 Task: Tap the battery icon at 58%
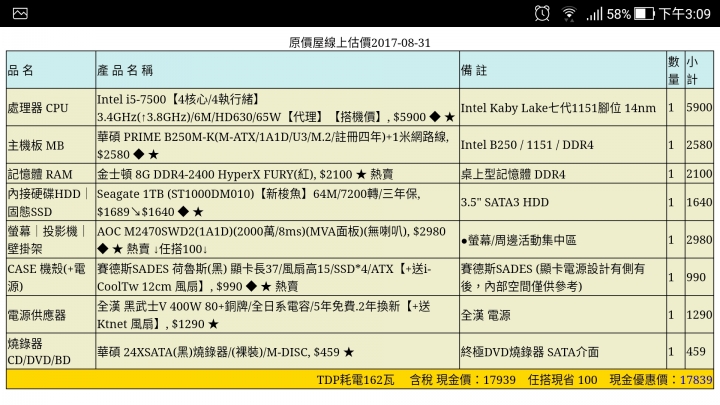coord(644,14)
